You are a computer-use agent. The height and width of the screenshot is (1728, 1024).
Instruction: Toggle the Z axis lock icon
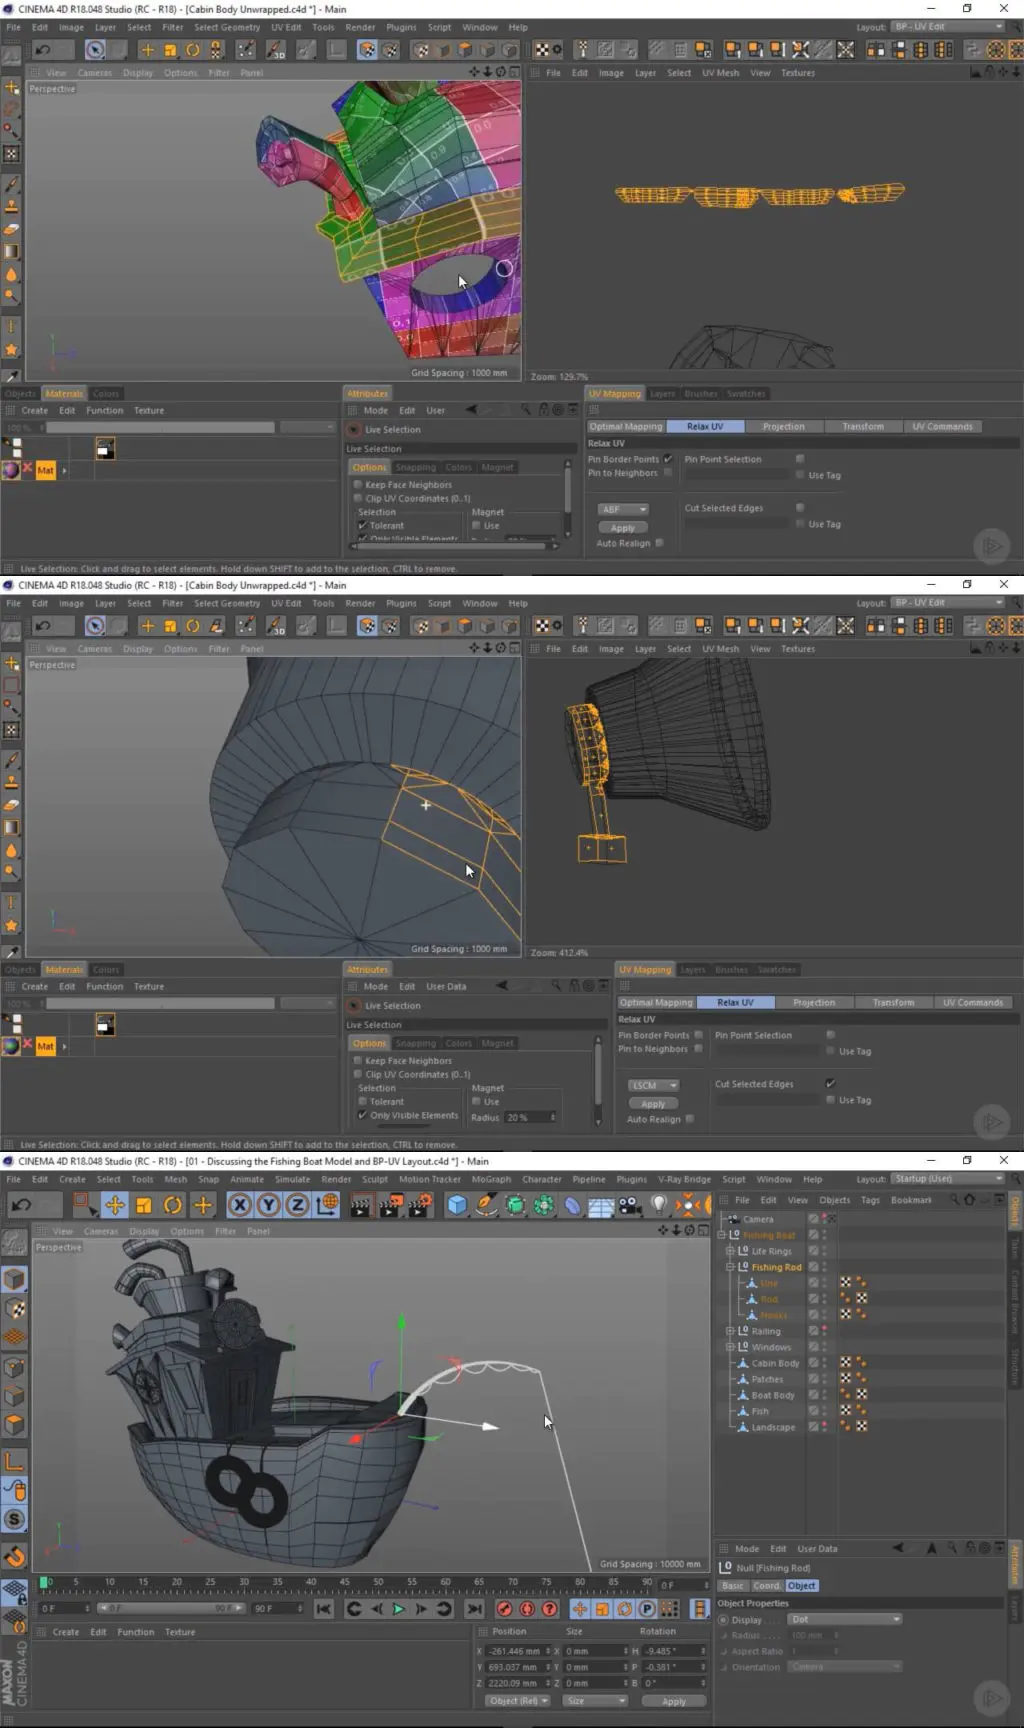[x=297, y=1205]
